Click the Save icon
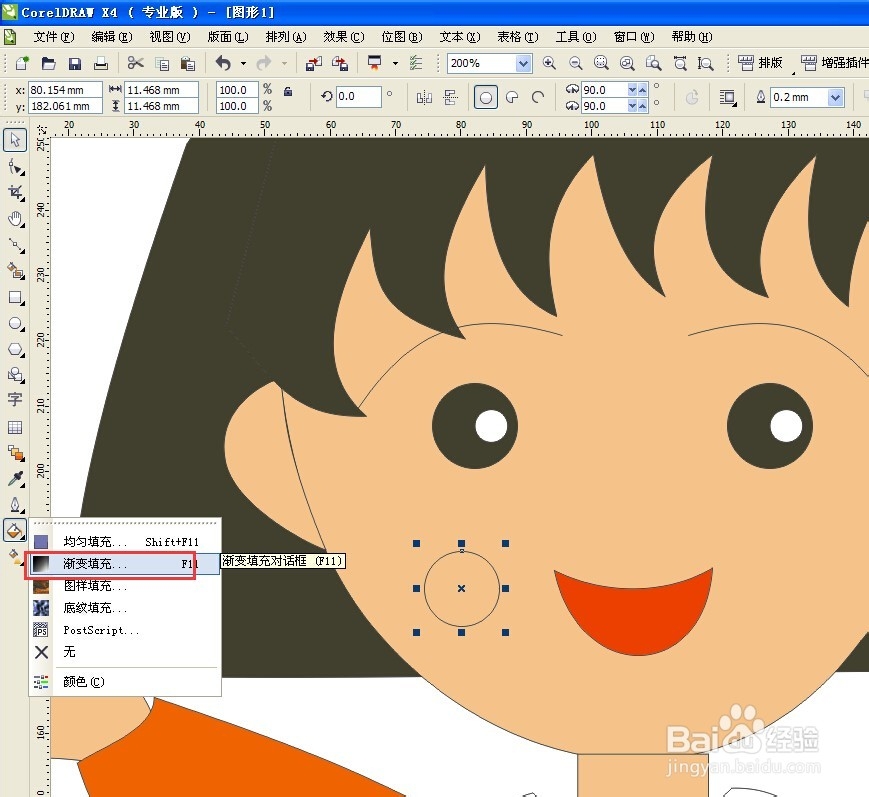The height and width of the screenshot is (797, 869). [x=75, y=64]
